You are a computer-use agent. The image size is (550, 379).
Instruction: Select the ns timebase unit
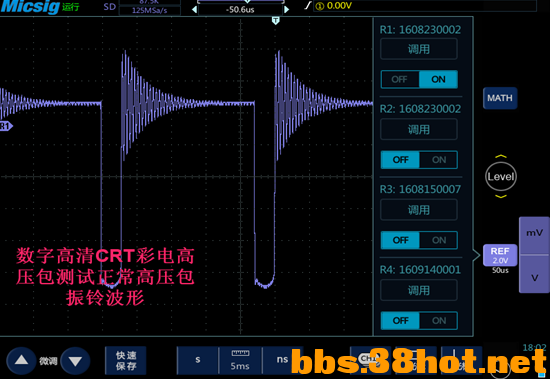pos(282,360)
